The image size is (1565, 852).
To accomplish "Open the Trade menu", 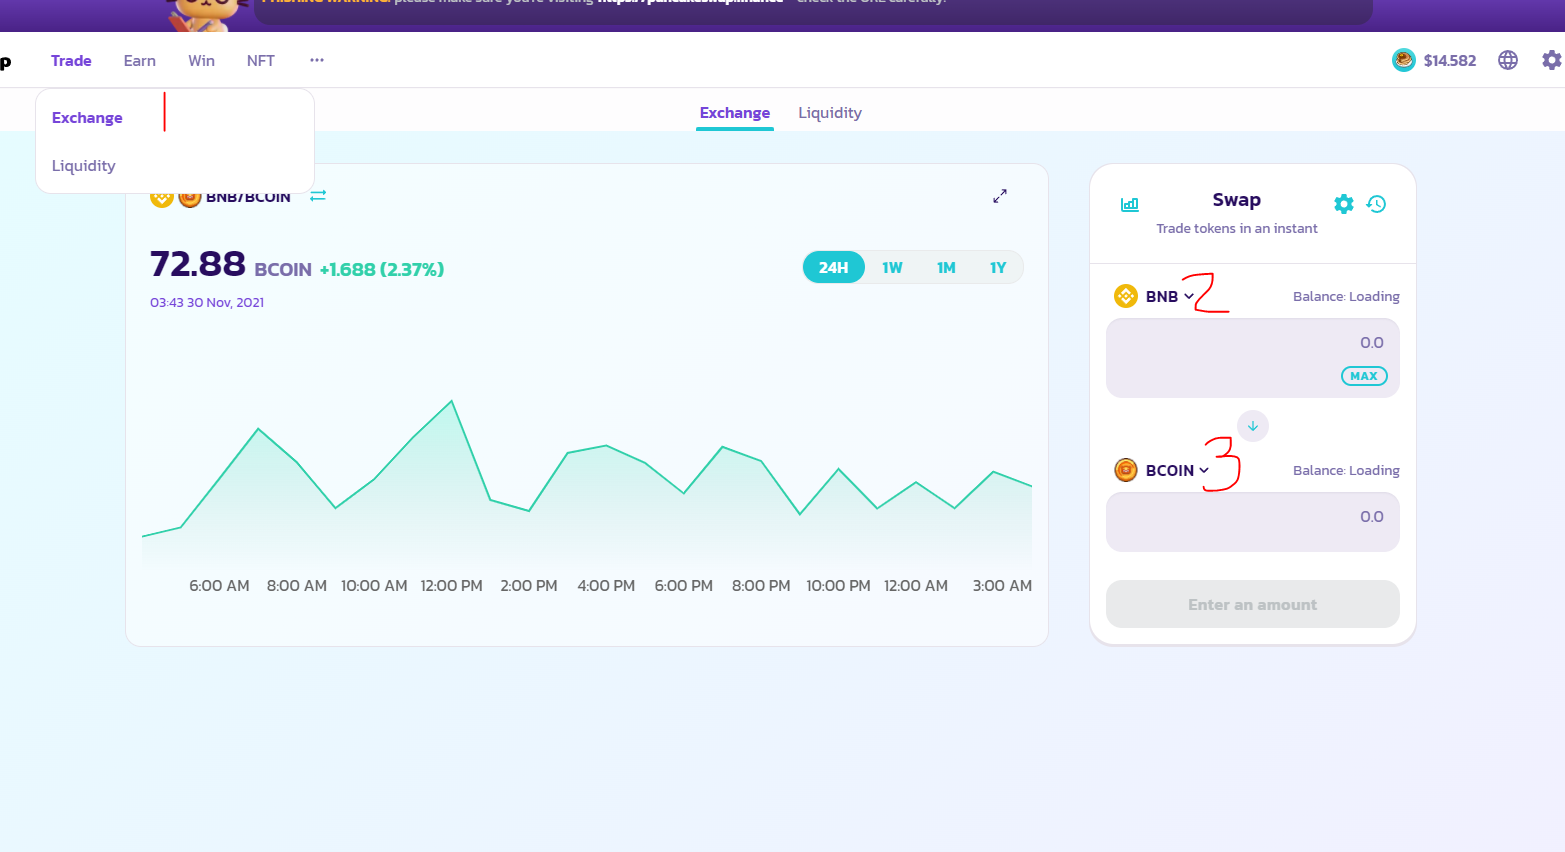I will pos(71,61).
